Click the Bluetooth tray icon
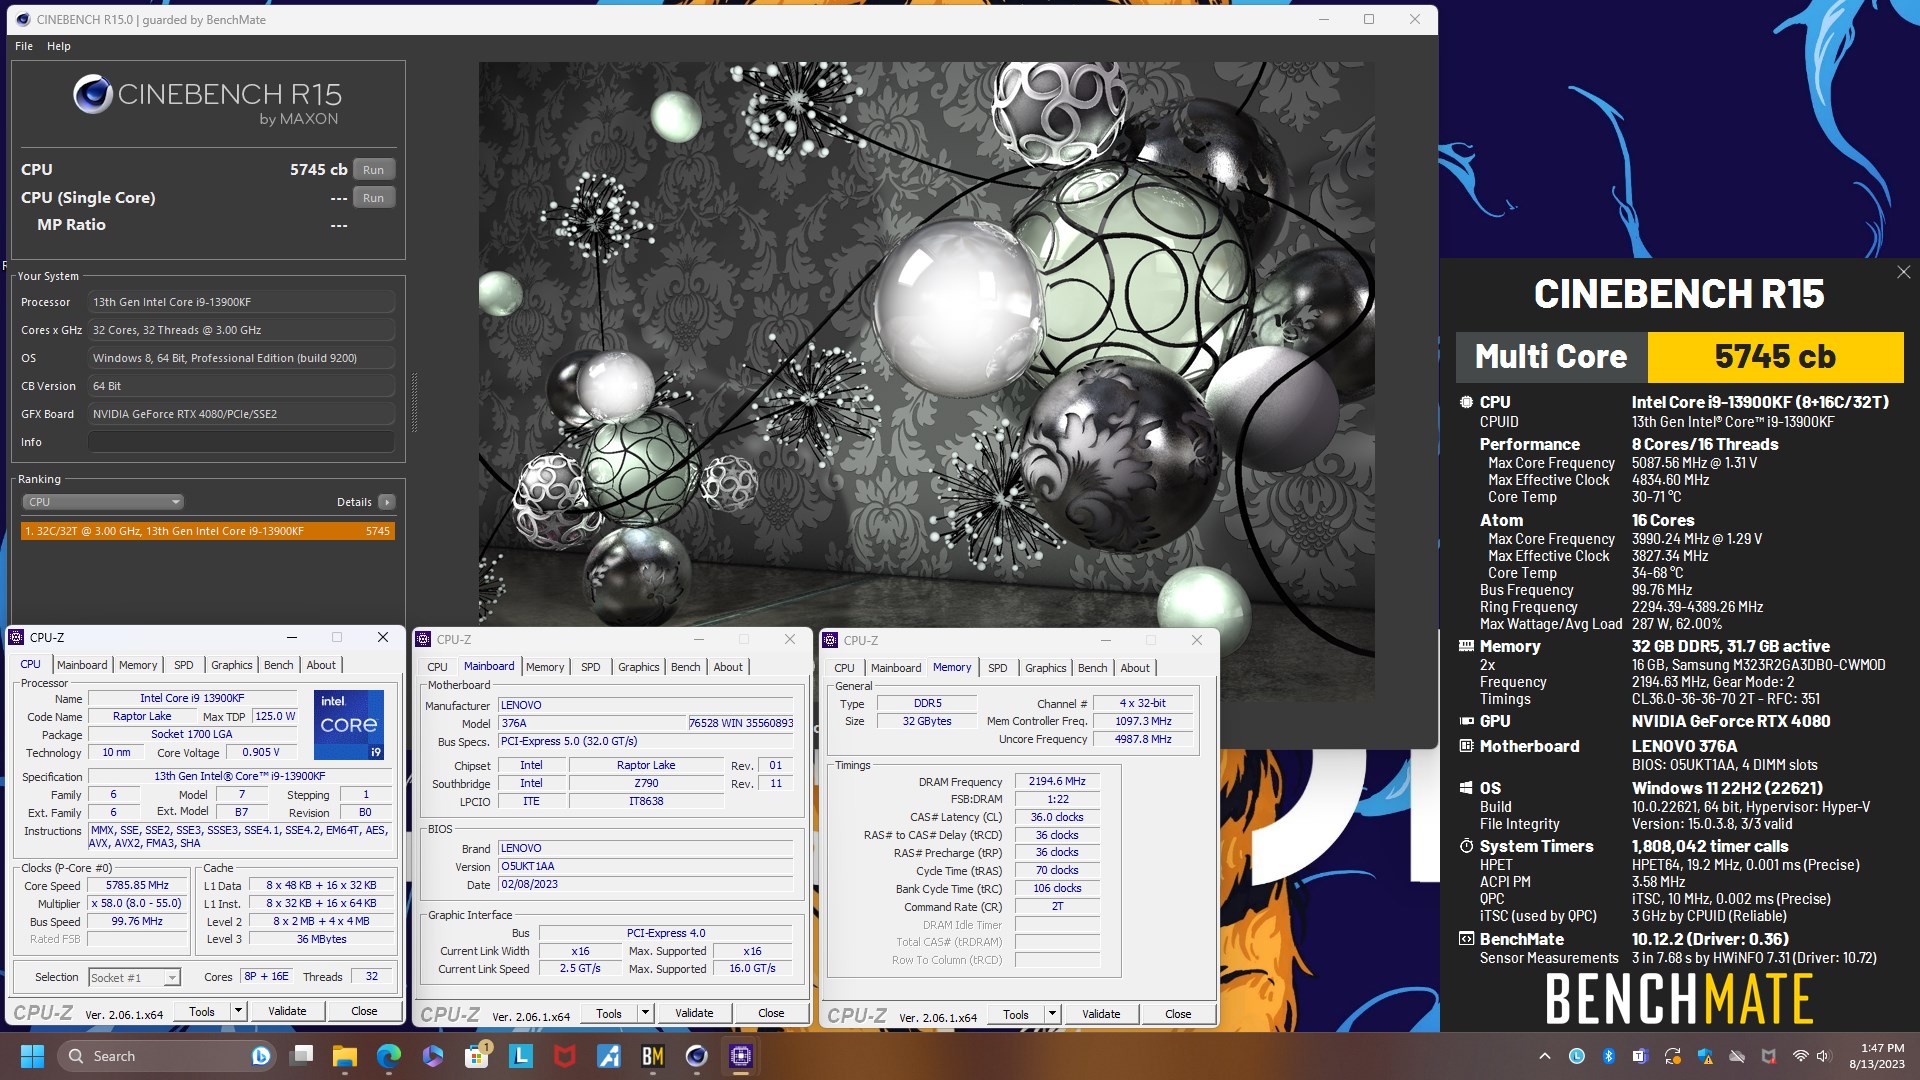This screenshot has height=1080, width=1920. coord(1608,1056)
